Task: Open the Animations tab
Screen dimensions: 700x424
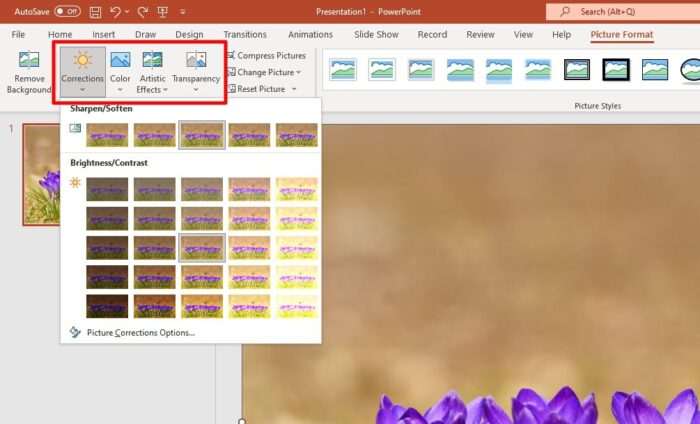Action: (310, 34)
